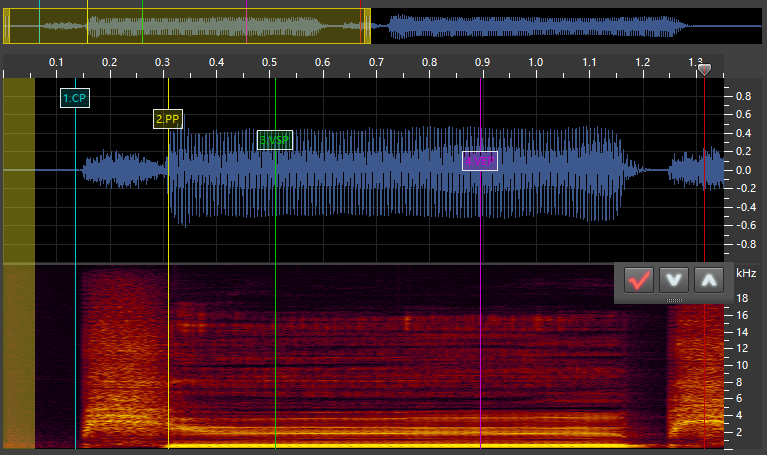Click the 0.5 mark on the time ruler

(x=269, y=63)
